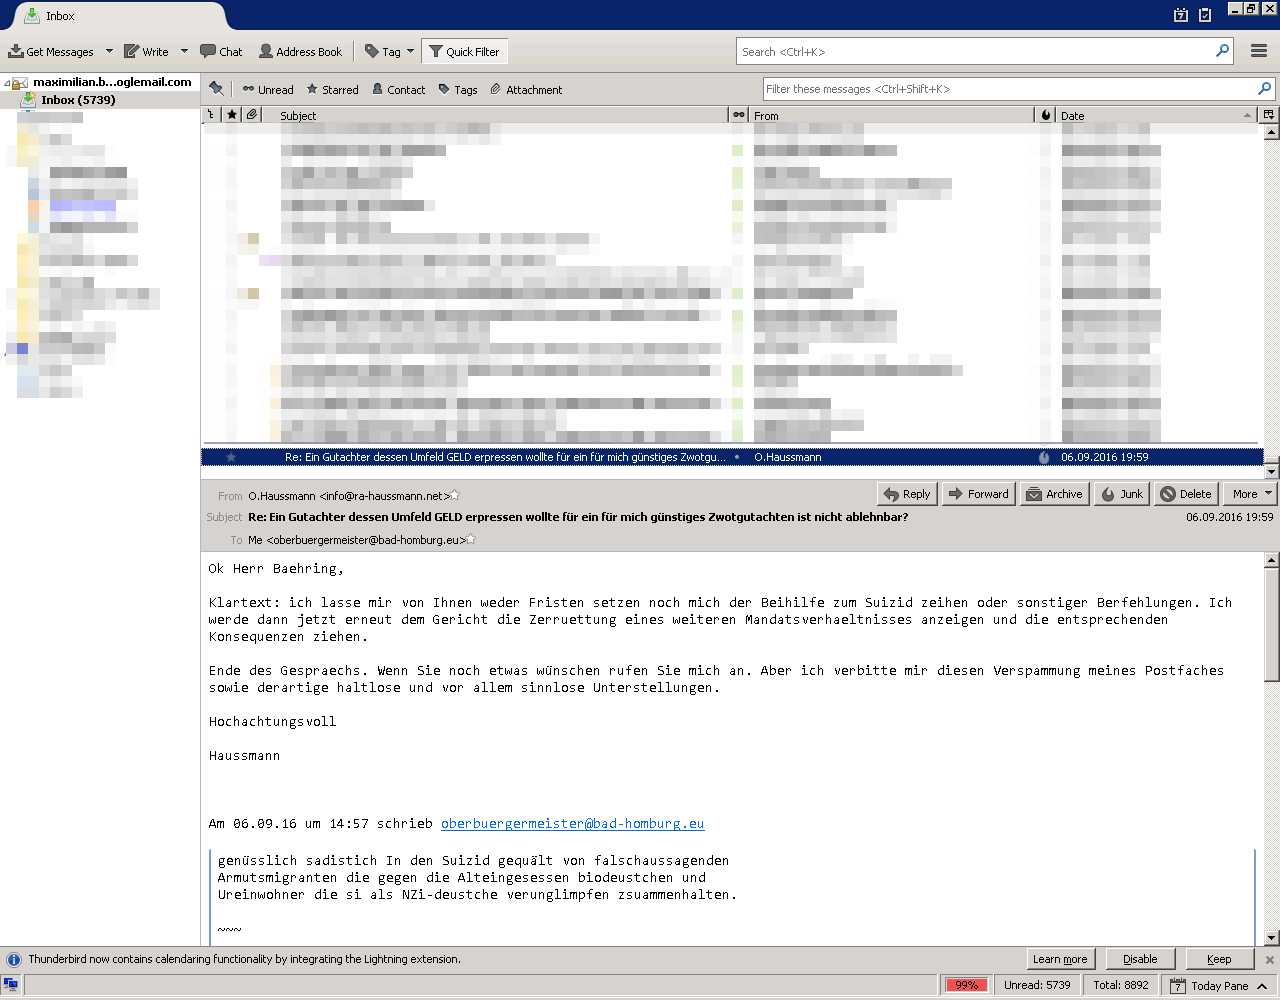This screenshot has height=1000, width=1280.
Task: Toggle the Attachment quick filter
Action: click(526, 89)
